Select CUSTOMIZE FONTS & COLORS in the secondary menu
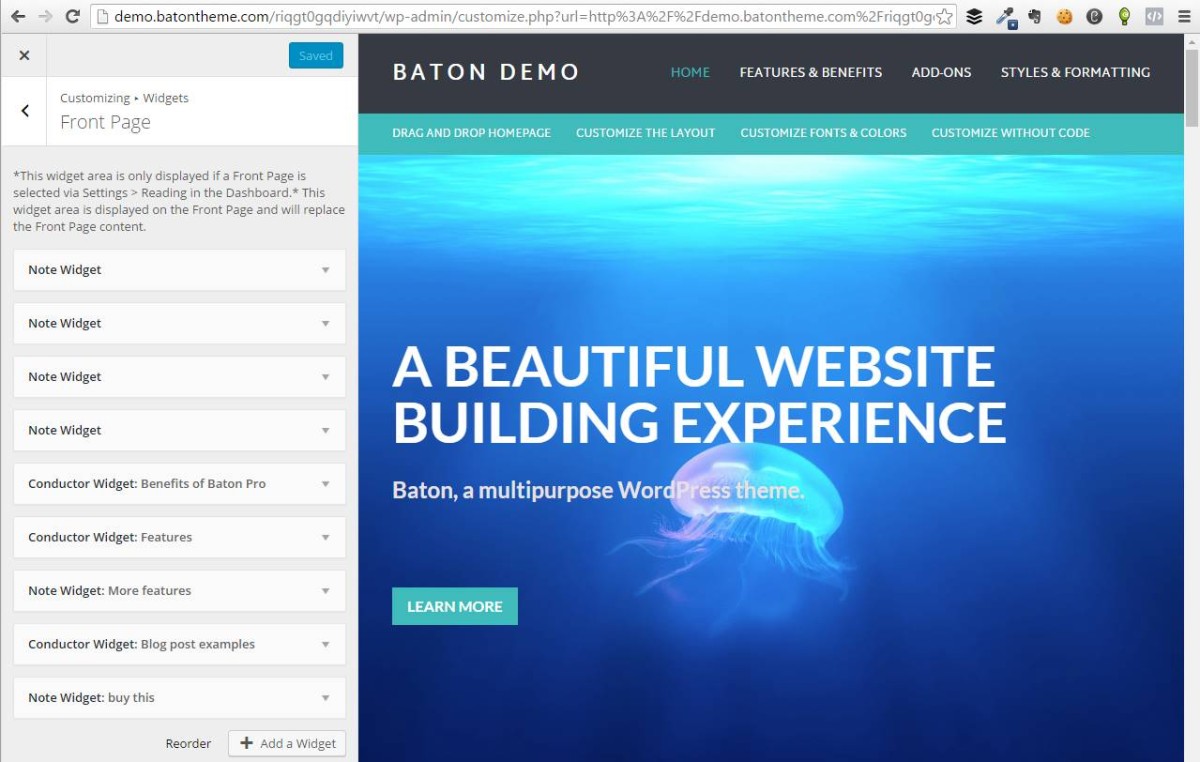Viewport: 1200px width, 762px height. click(823, 132)
